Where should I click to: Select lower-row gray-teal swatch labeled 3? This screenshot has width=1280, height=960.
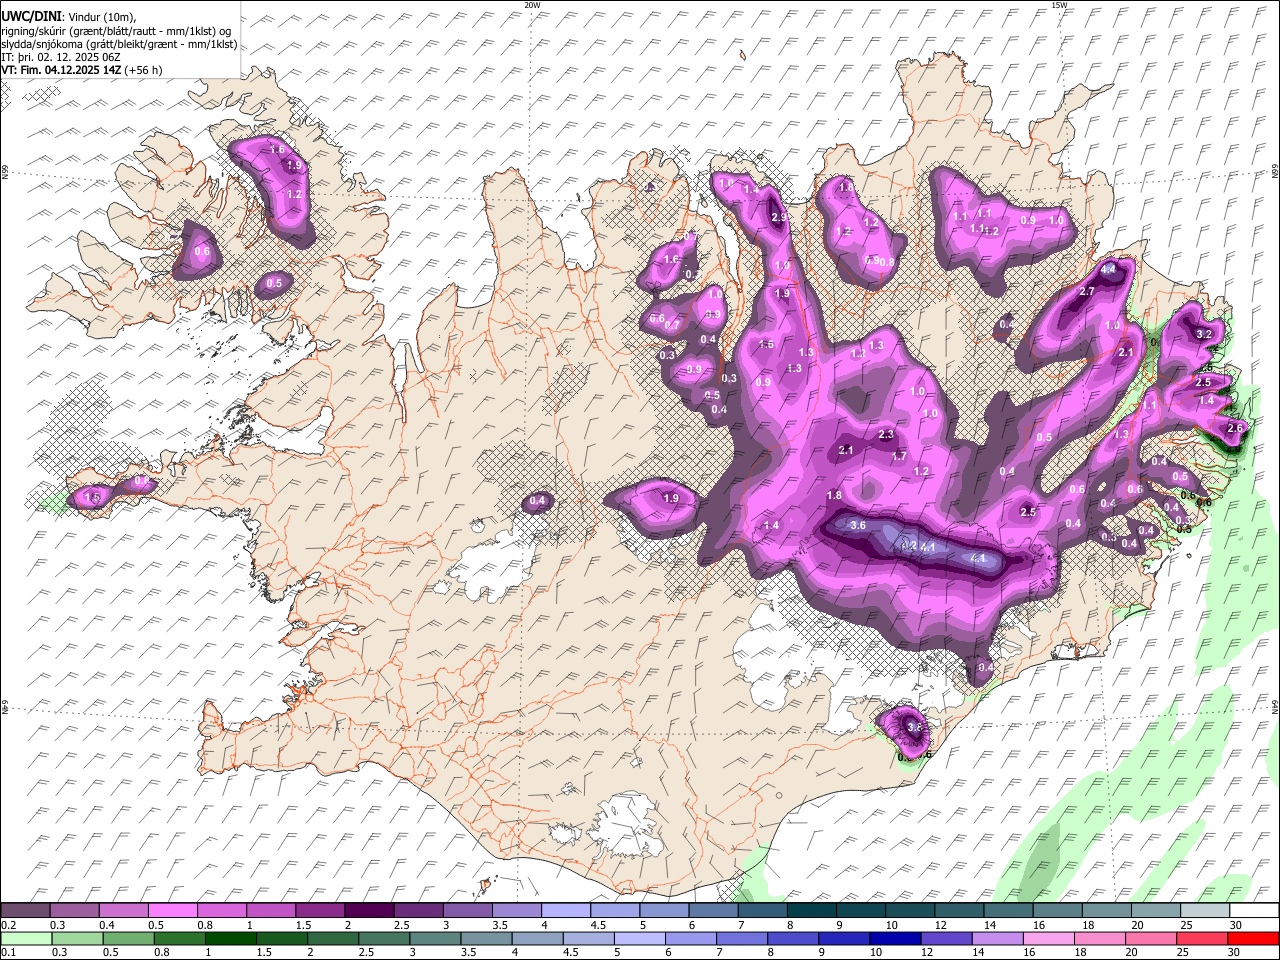(435, 938)
